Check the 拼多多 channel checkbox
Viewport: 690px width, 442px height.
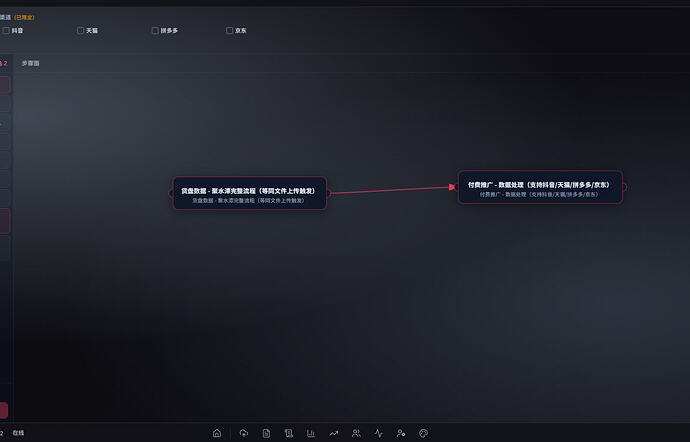(x=155, y=30)
